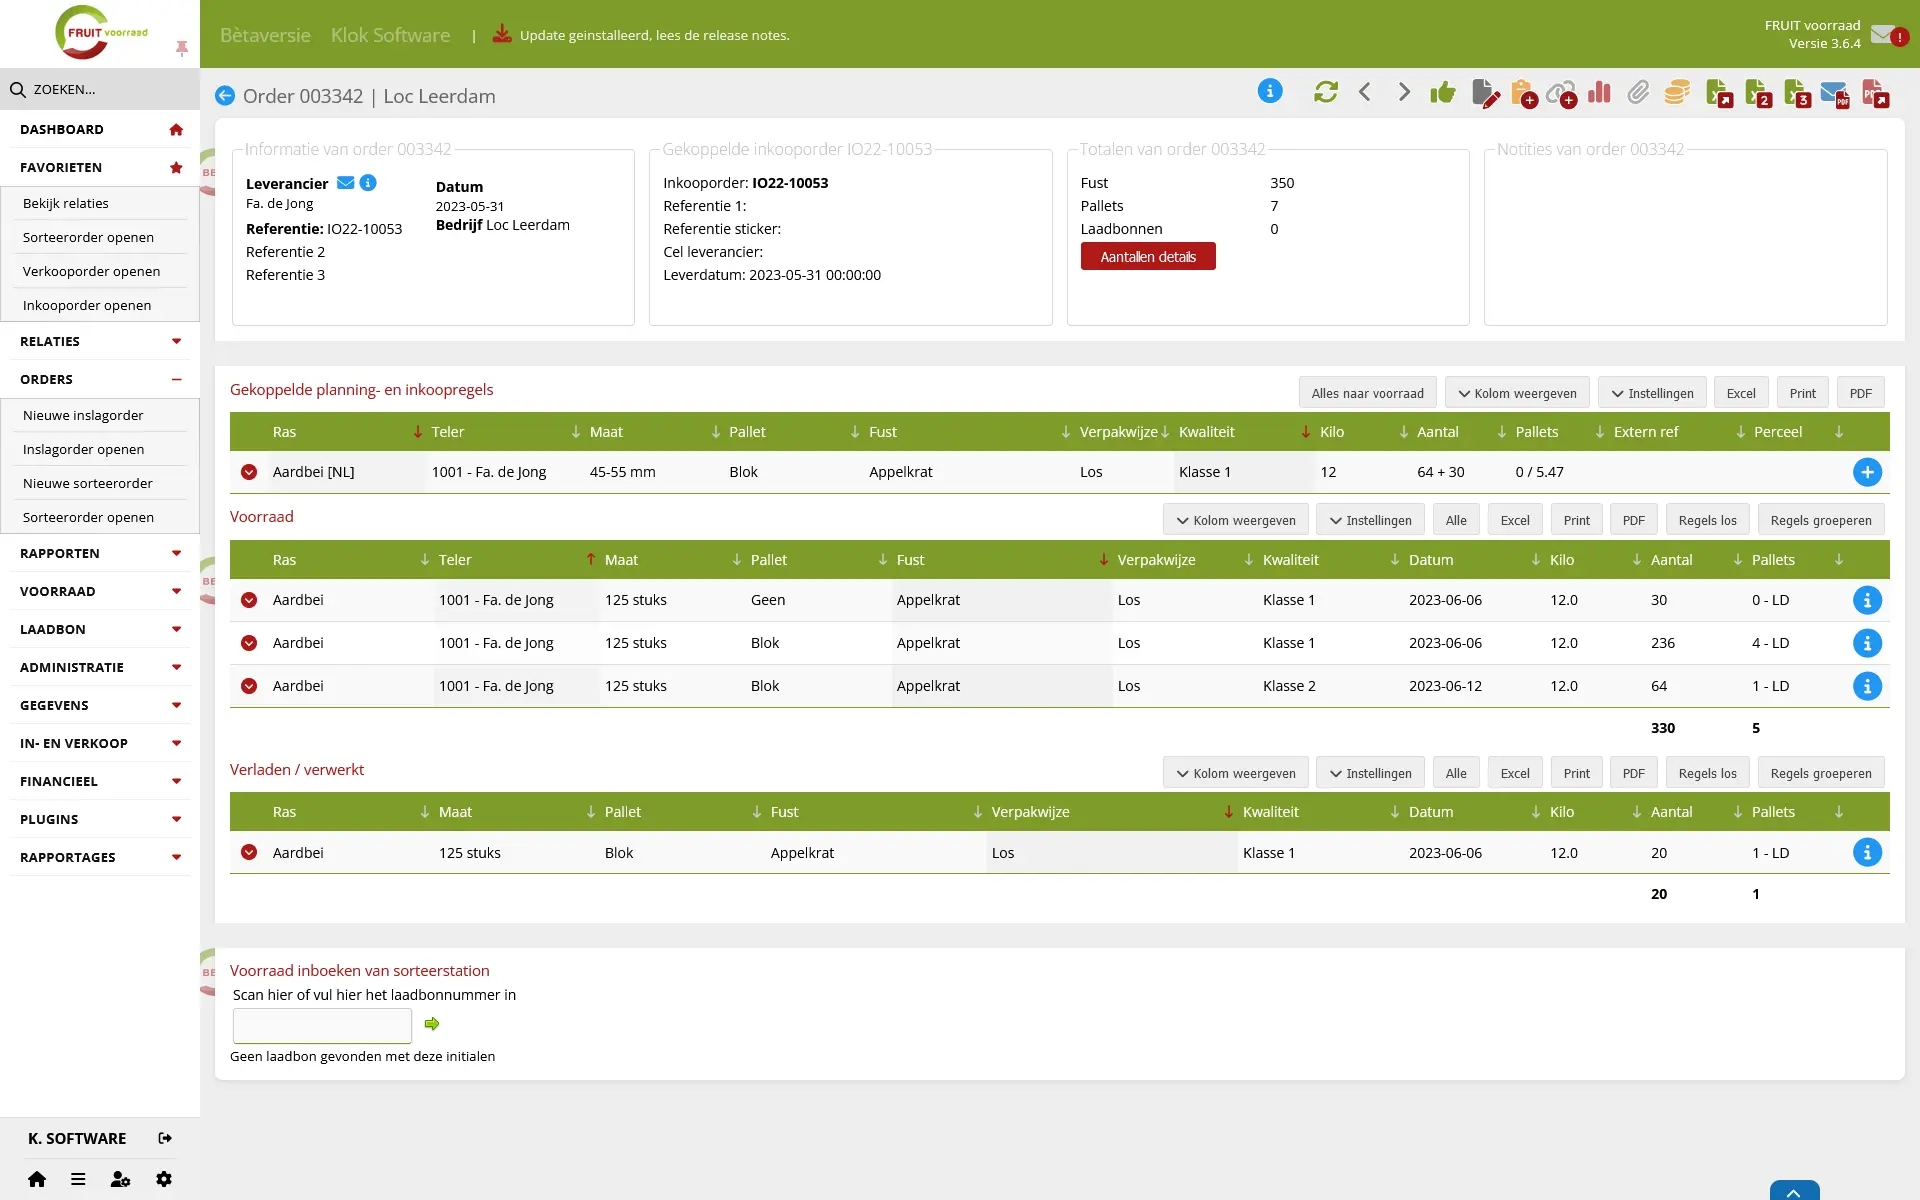The width and height of the screenshot is (1920, 1200).
Task: Open Kolom weergeven dropdown in Verladen section
Action: click(x=1236, y=773)
